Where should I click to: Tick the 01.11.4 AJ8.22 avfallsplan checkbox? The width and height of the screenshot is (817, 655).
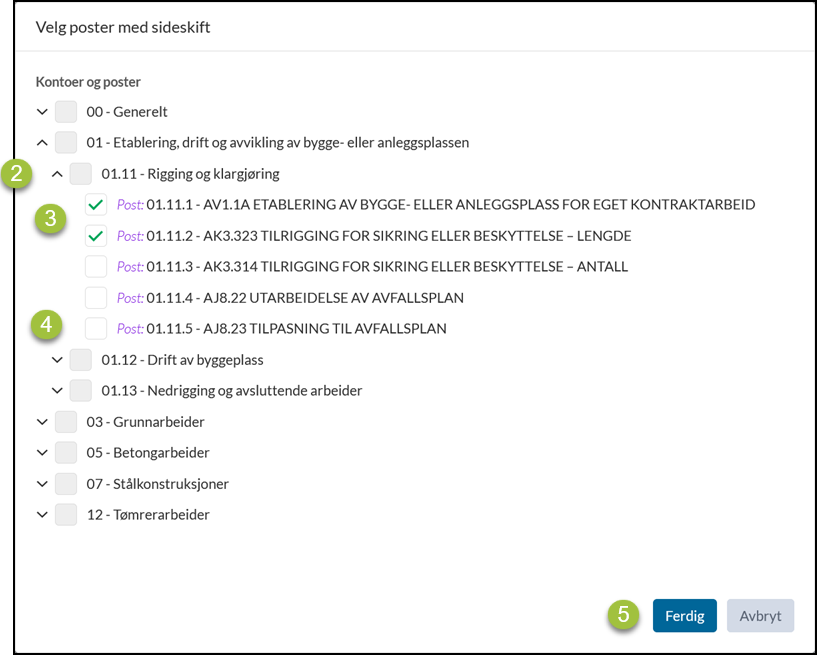[x=96, y=298]
